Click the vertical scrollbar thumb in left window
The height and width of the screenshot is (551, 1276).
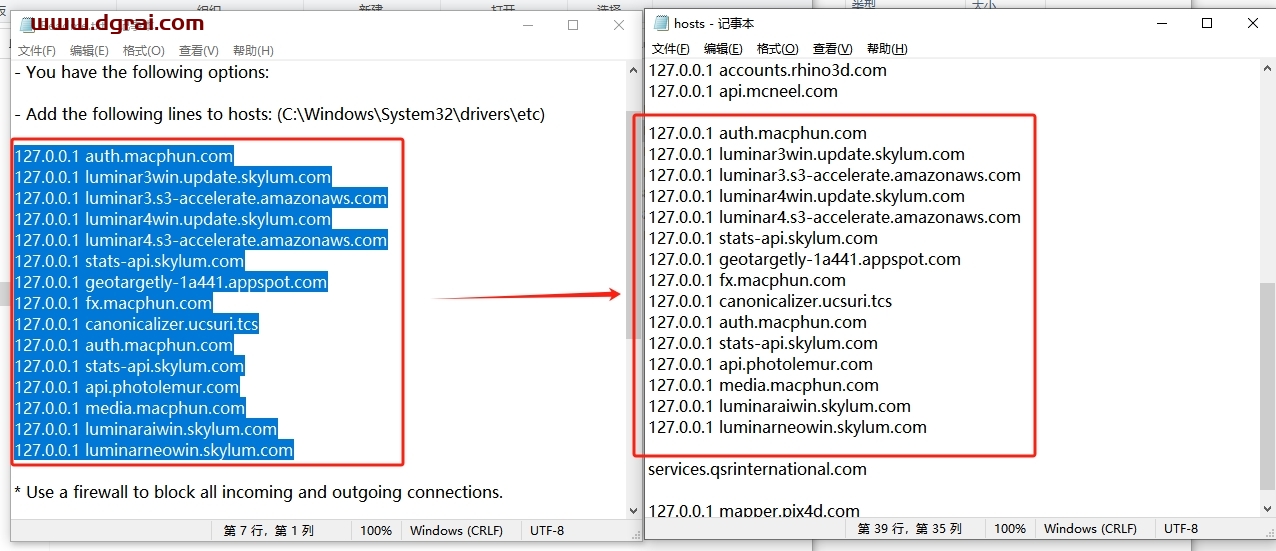[633, 225]
